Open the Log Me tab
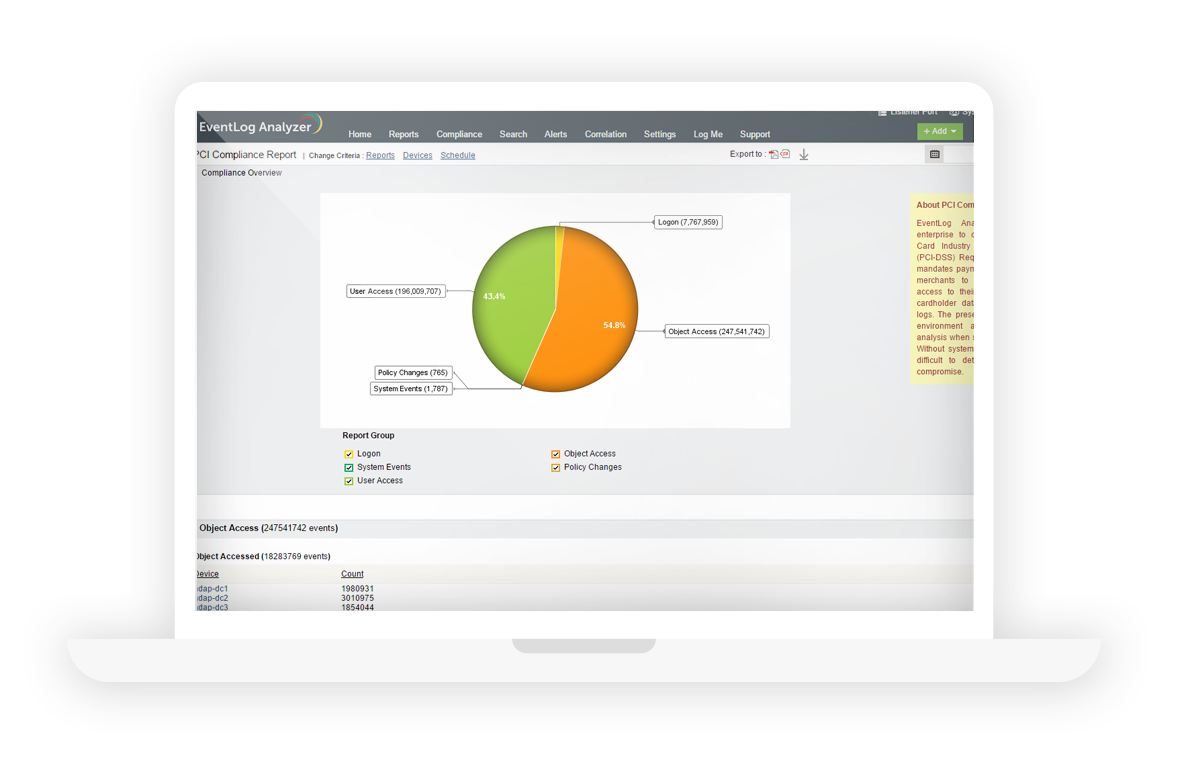Screen dimensions: 1203x780 click(x=708, y=134)
